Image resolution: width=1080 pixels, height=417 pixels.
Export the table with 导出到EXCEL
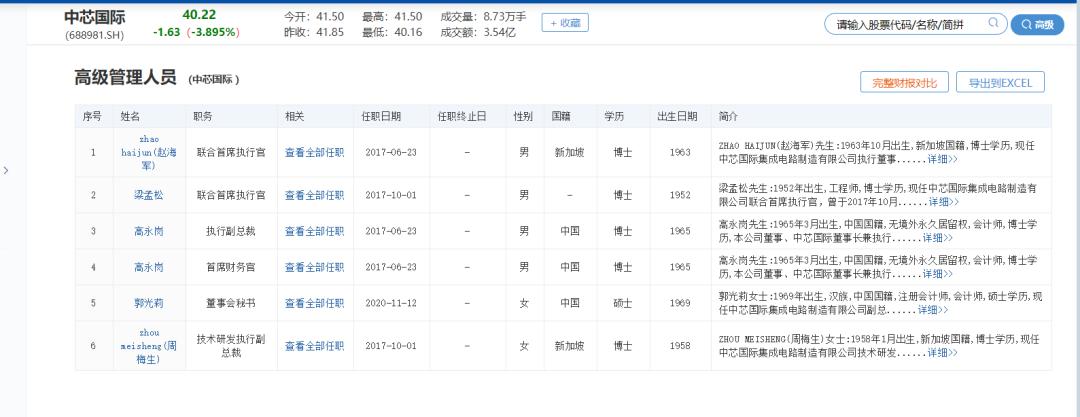coord(1000,83)
